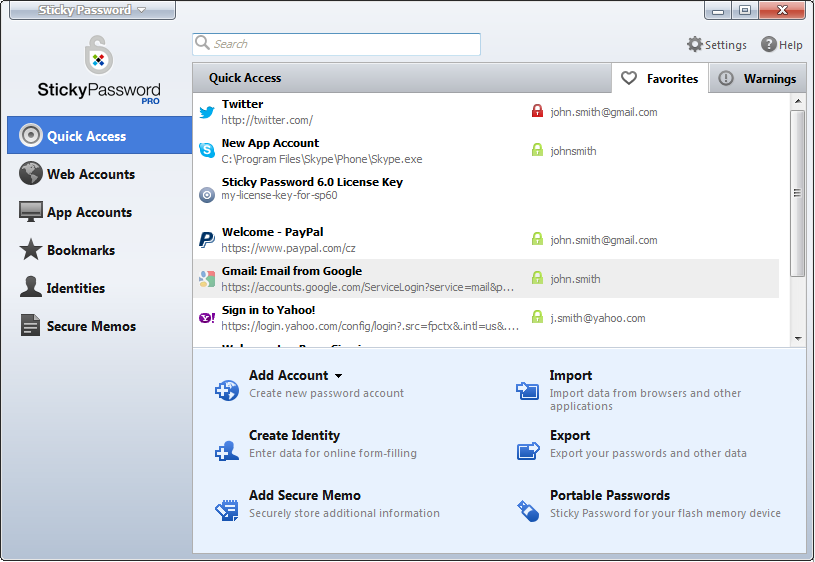Click the App Accounts monitor icon
Screen dimensions: 815x562
tap(31, 212)
